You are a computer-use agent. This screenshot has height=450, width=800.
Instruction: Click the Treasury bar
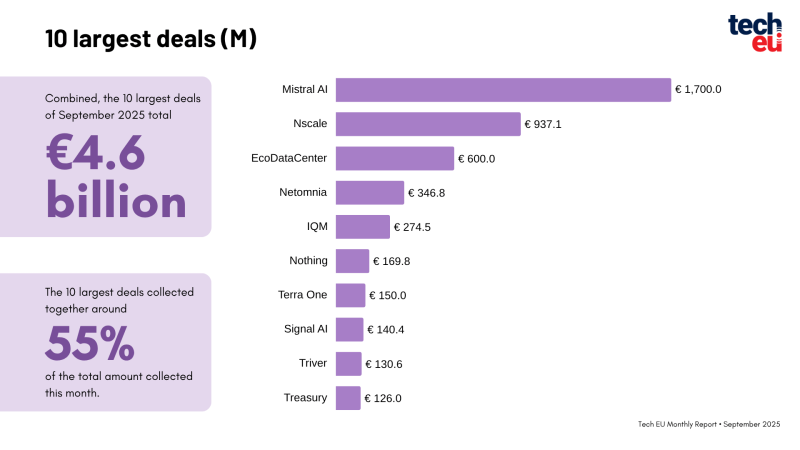[347, 398]
